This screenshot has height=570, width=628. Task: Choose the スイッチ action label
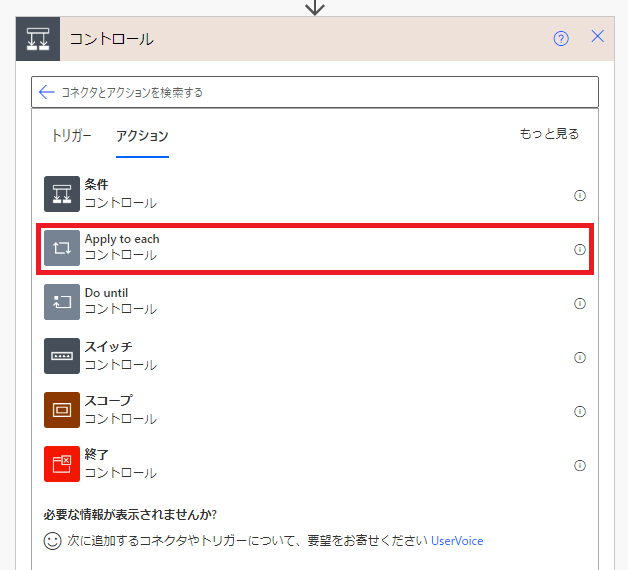(109, 347)
